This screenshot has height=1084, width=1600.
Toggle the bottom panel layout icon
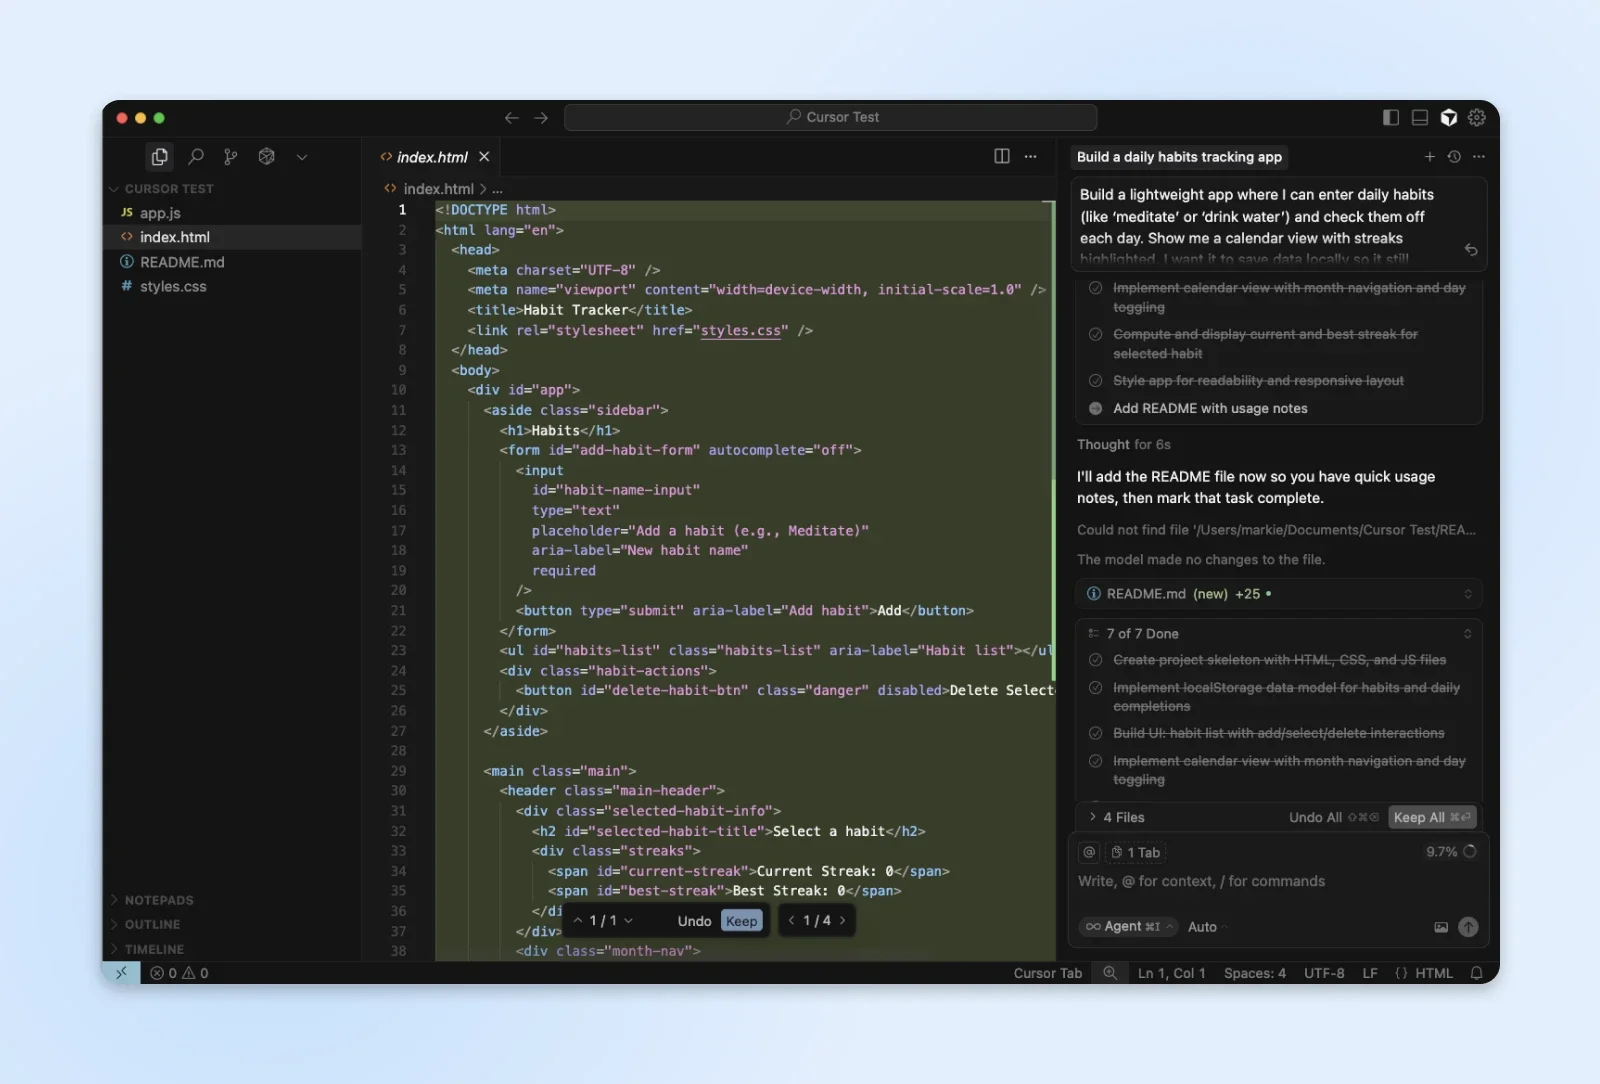[x=1419, y=117]
